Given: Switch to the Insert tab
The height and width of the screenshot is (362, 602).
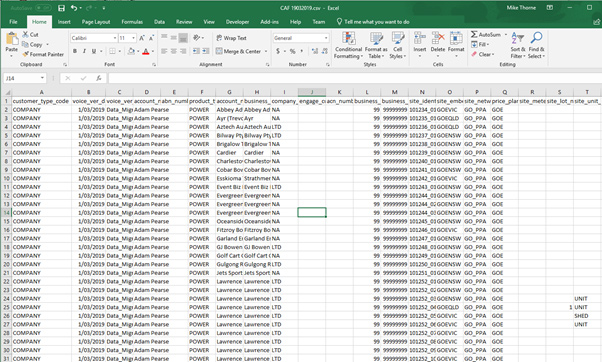Looking at the screenshot, I should click(64, 22).
